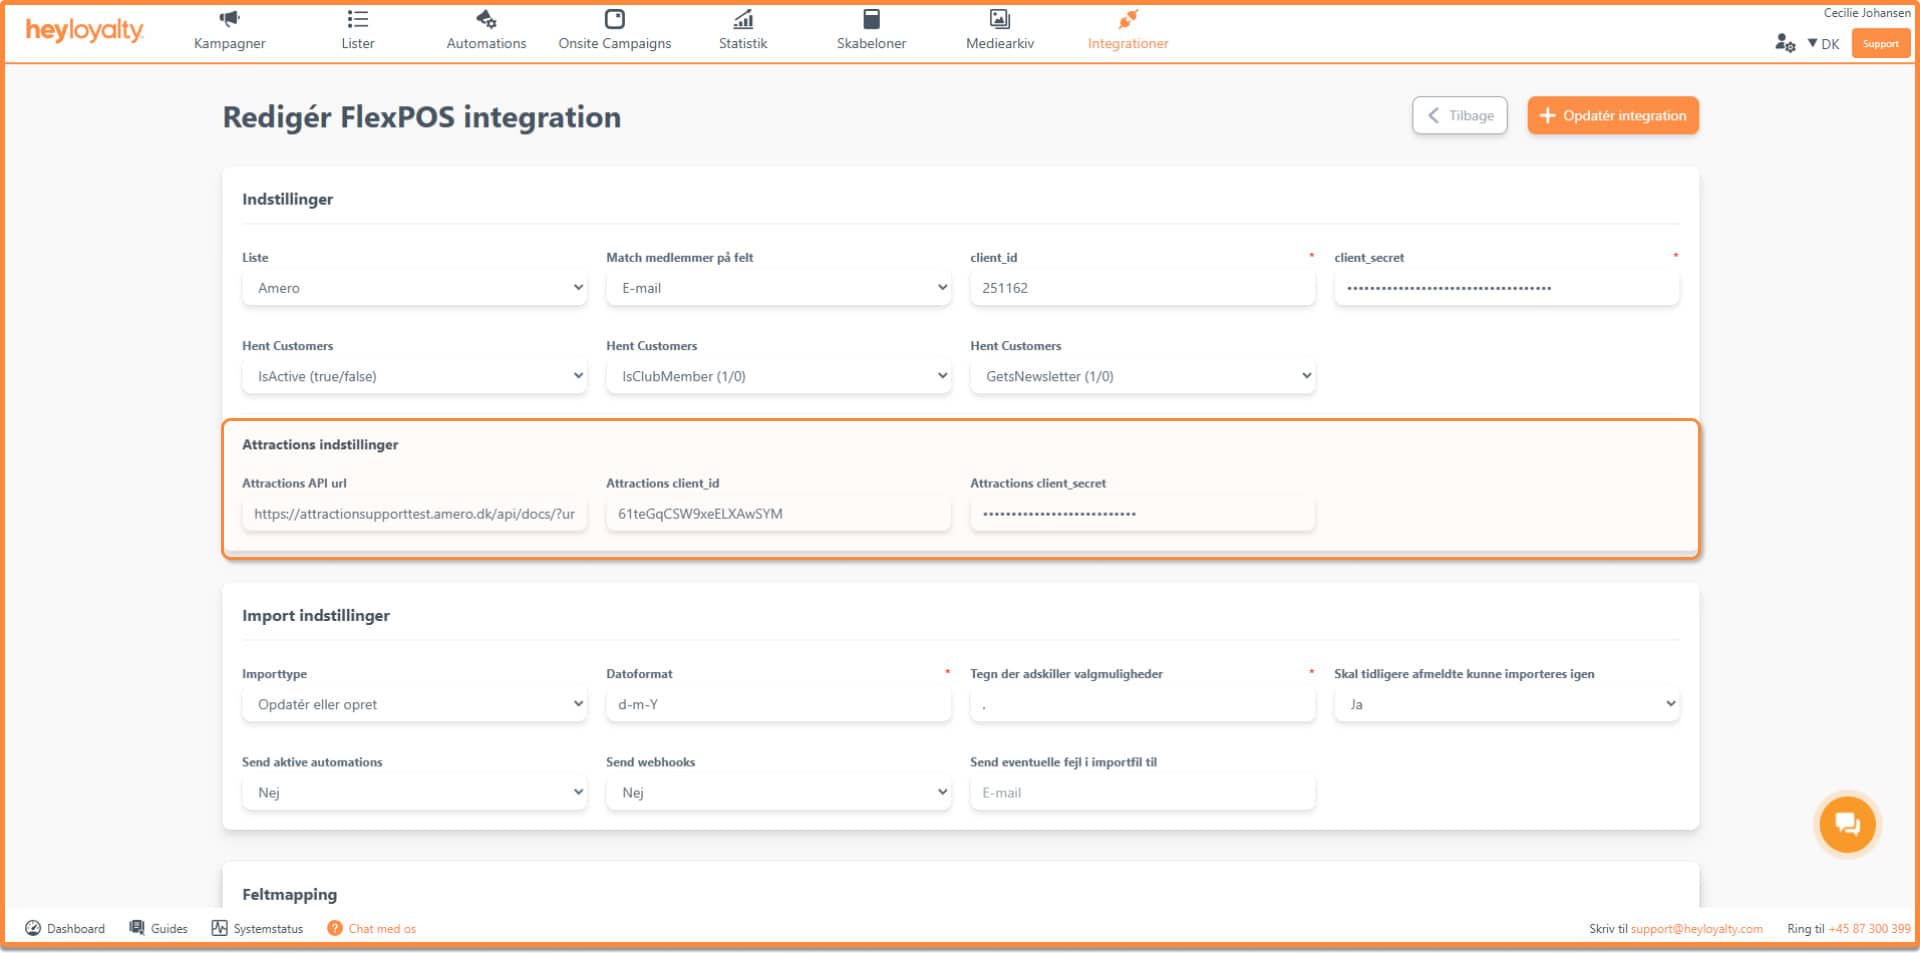Expand the Importtype dropdown
This screenshot has width=1920, height=953.
[414, 704]
